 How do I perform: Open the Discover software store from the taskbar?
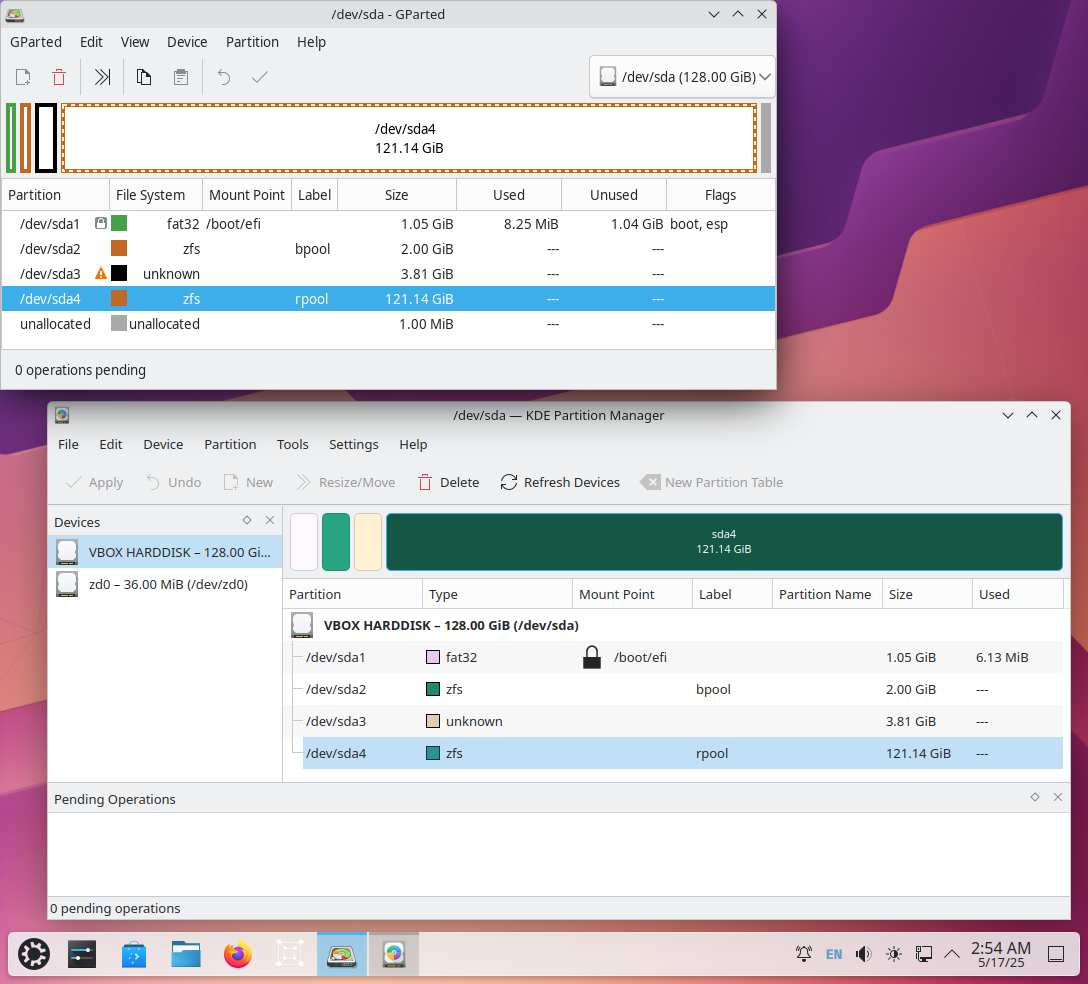[x=134, y=954]
